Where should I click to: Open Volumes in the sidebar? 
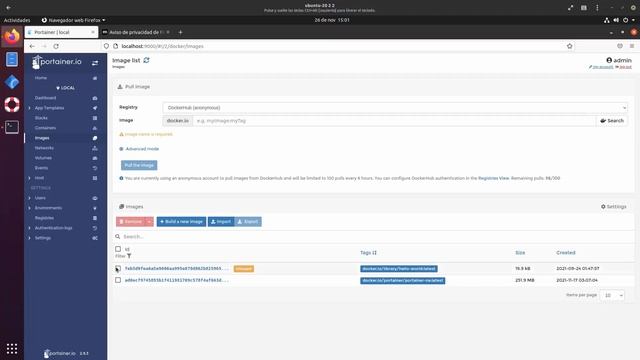[43, 158]
